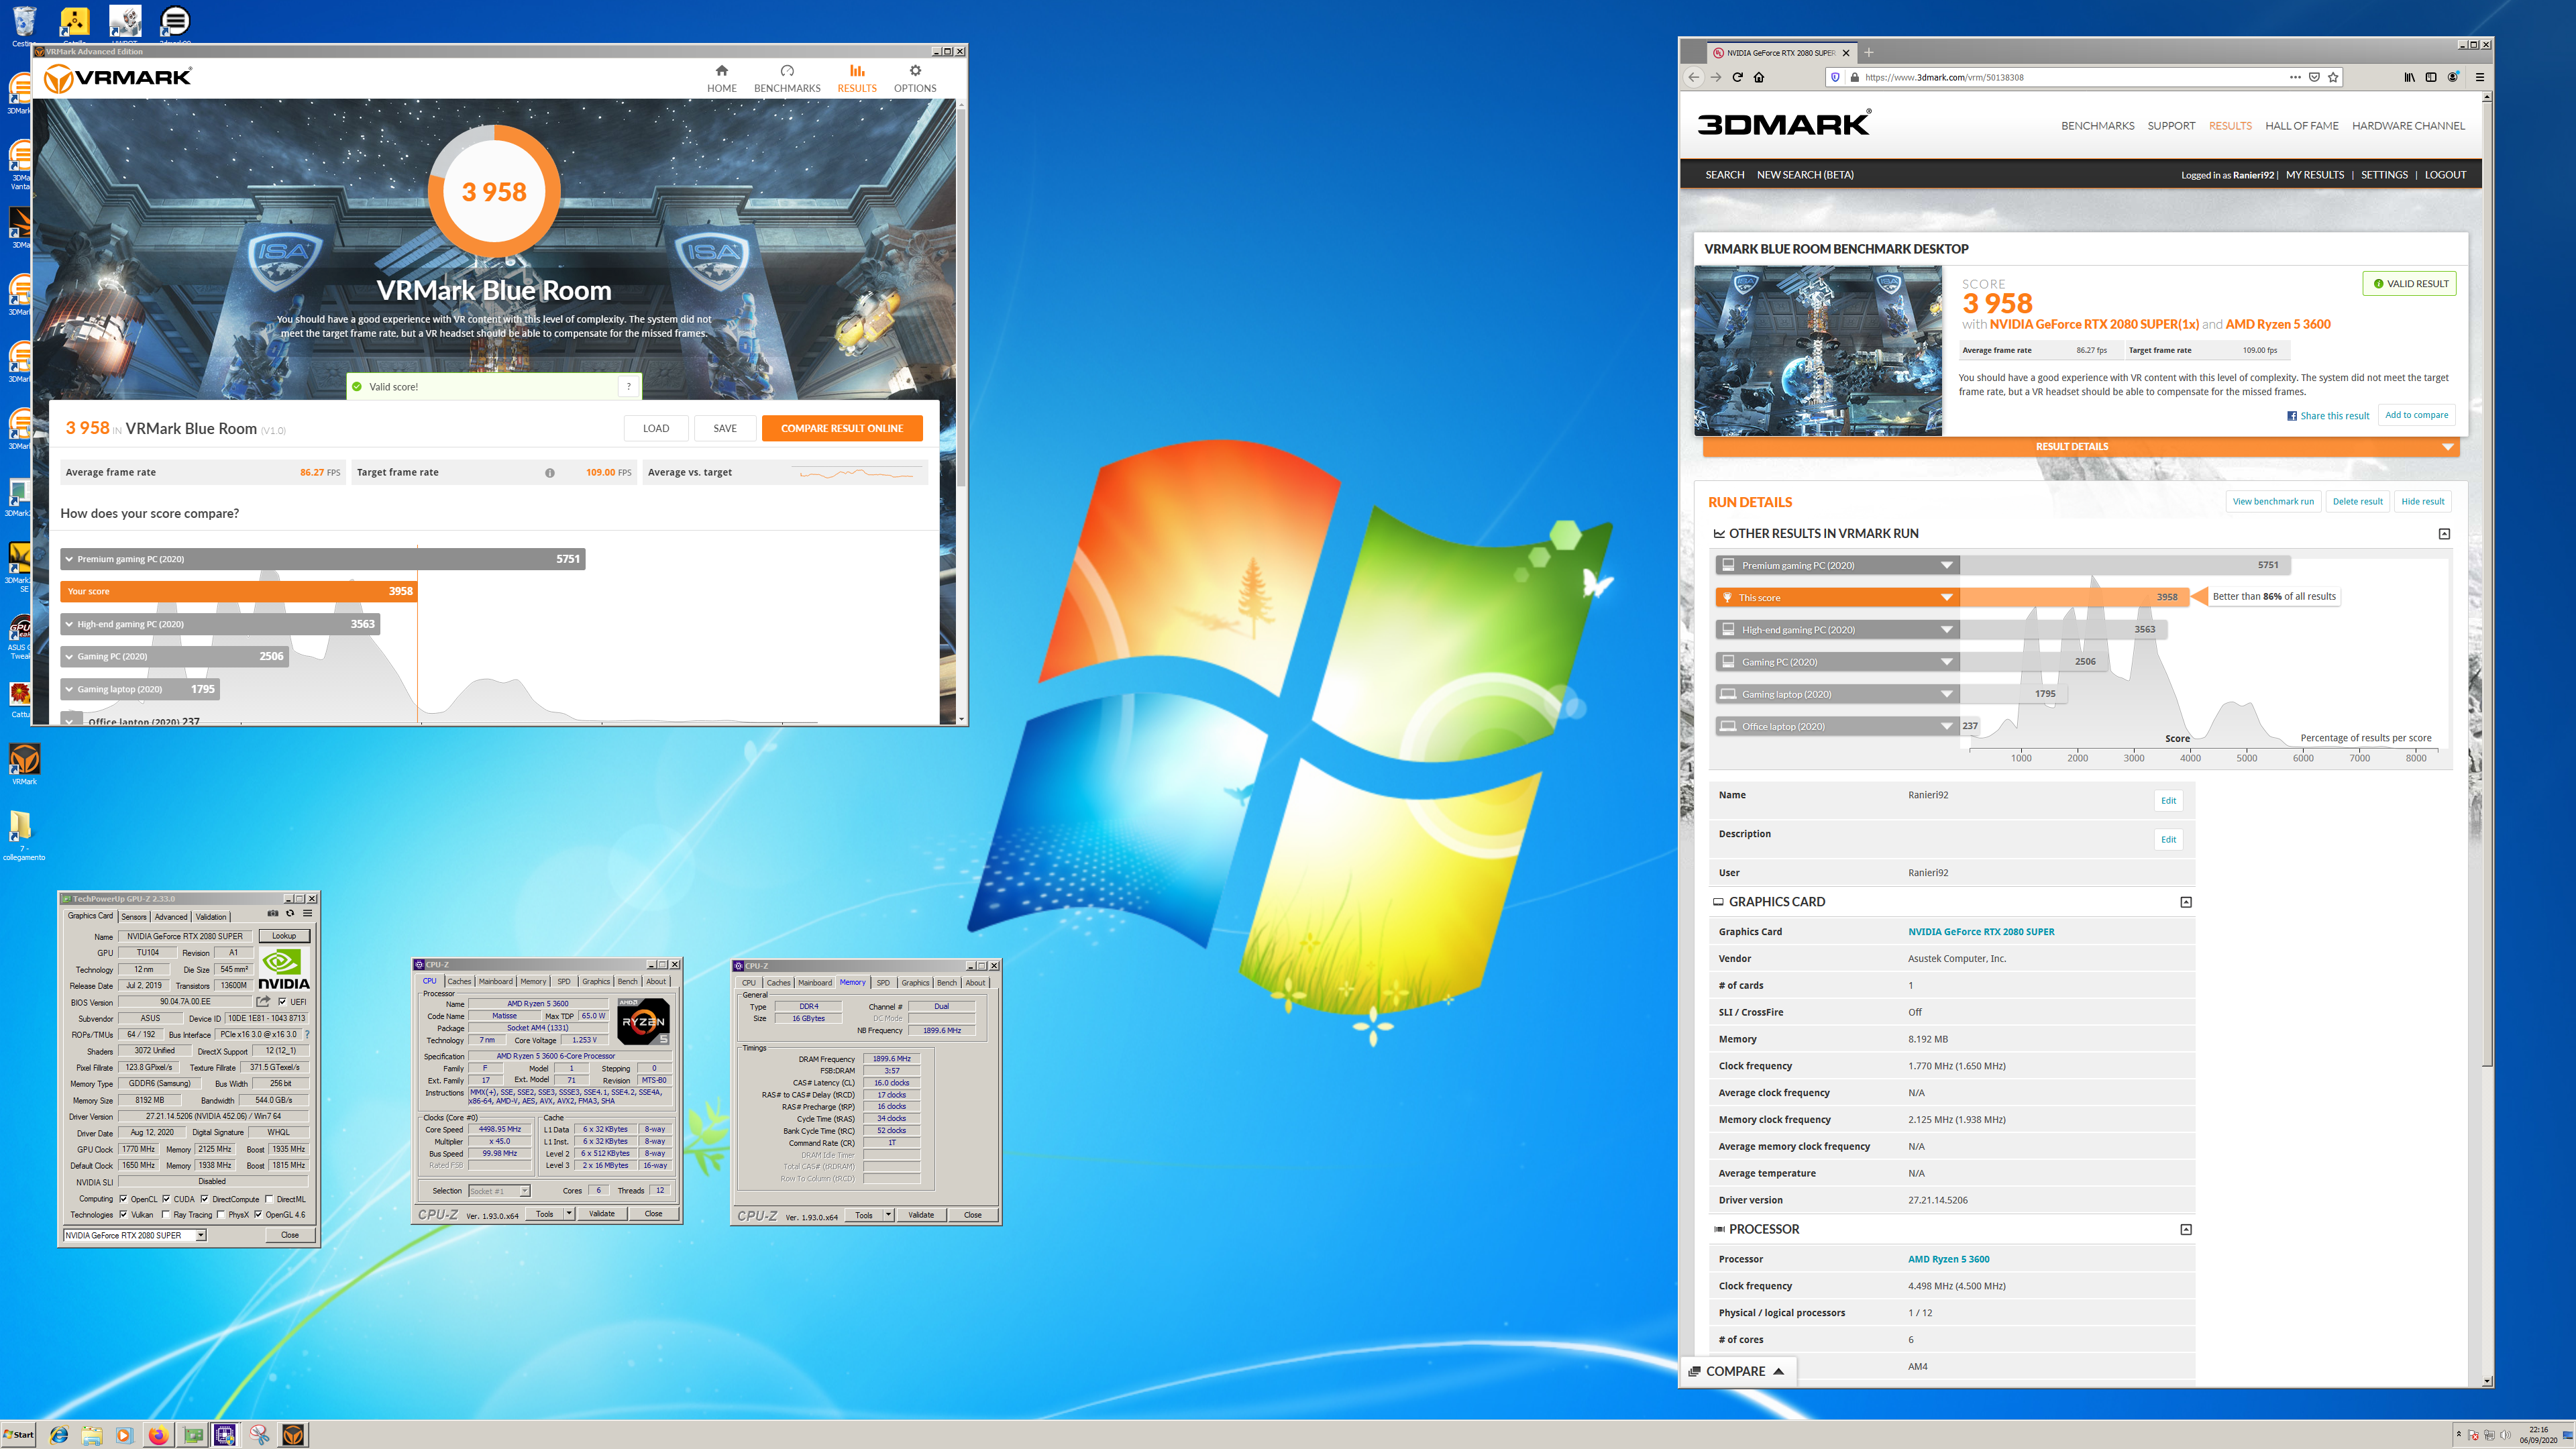The image size is (2576, 1449).
Task: Expand Gaming PC (2020) dropdown on 3DMark page
Action: (1946, 662)
